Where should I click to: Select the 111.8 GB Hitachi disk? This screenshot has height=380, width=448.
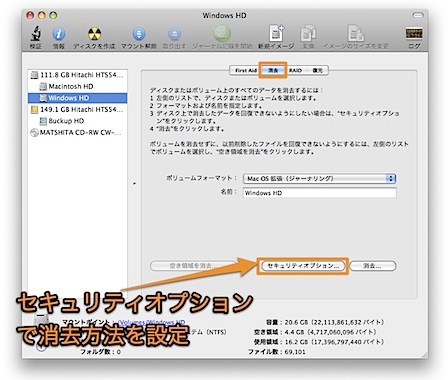pos(78,75)
